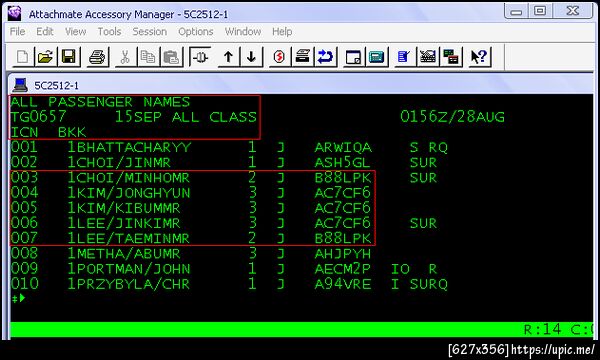Select passenger 1PRZYBYLA/CHR
The height and width of the screenshot is (360, 600).
pos(129,284)
